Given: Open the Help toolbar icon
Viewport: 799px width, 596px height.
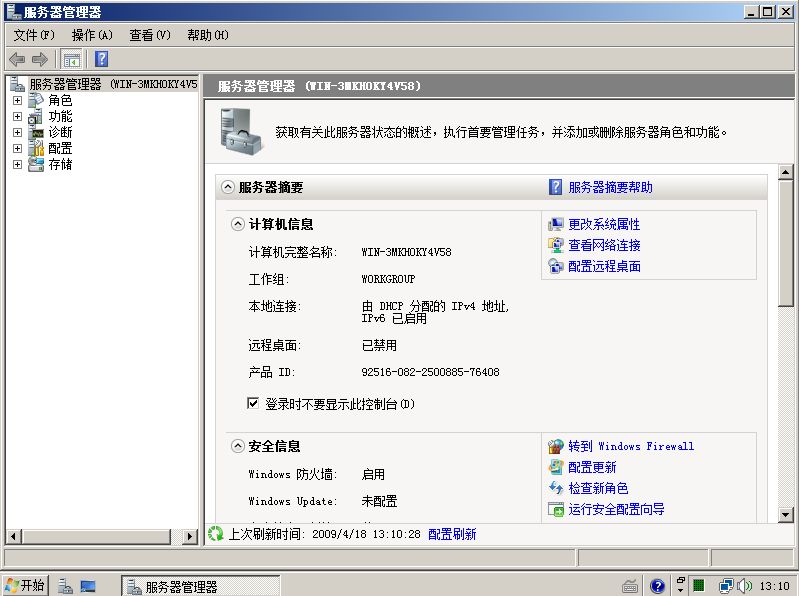Looking at the screenshot, I should [x=101, y=59].
